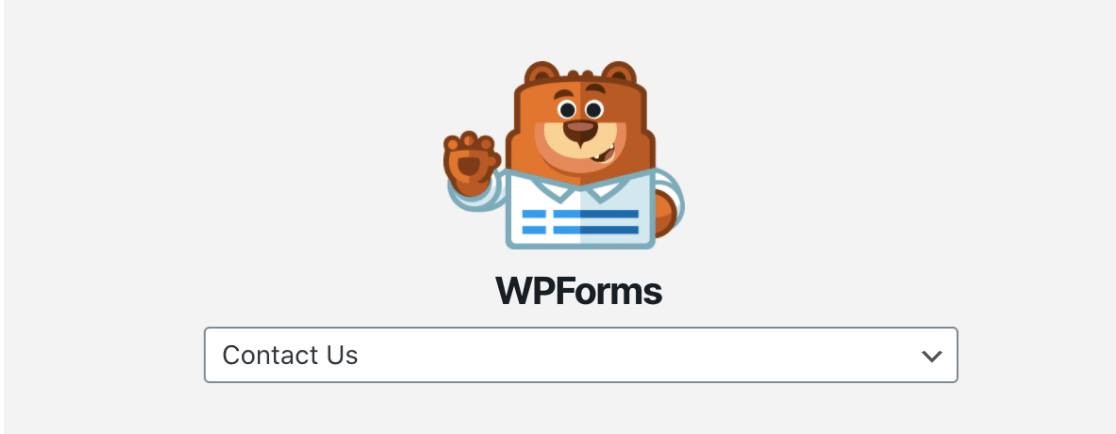
Task: Click the bear mascot's right eye
Action: (594, 110)
